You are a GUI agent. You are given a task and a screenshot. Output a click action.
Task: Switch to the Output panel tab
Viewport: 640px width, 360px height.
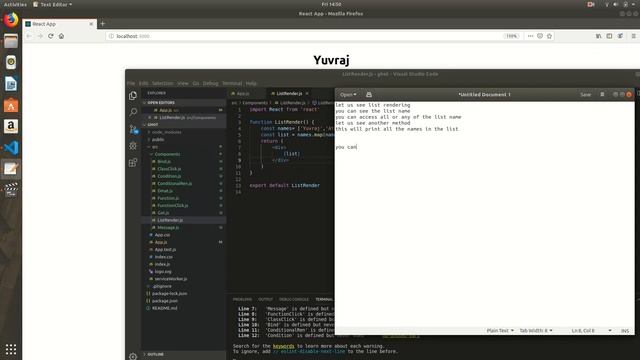(x=265, y=300)
